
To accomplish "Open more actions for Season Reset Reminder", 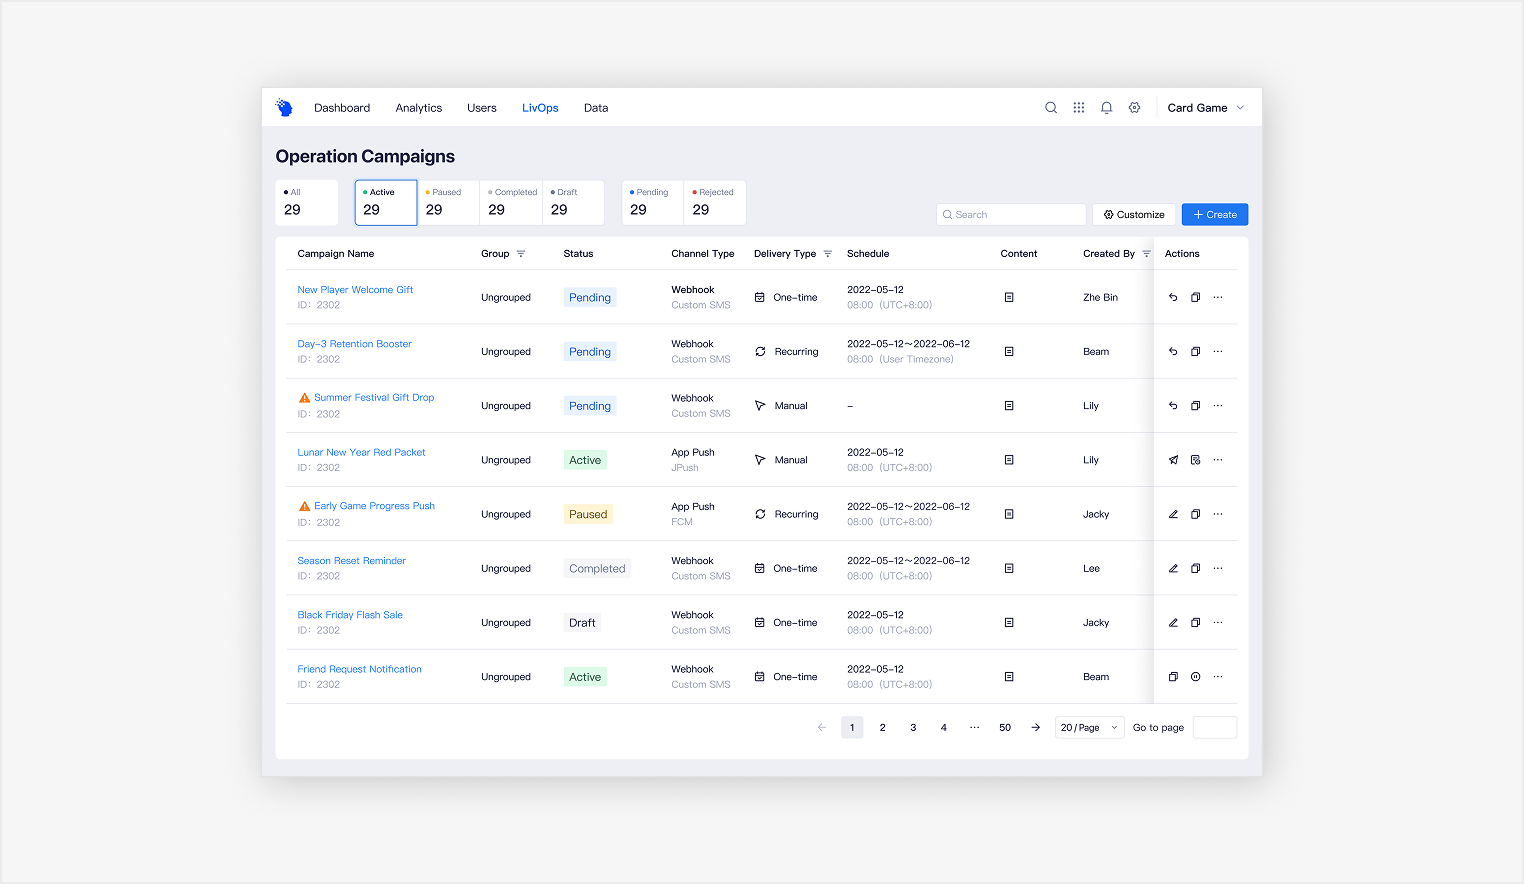I will coord(1218,569).
